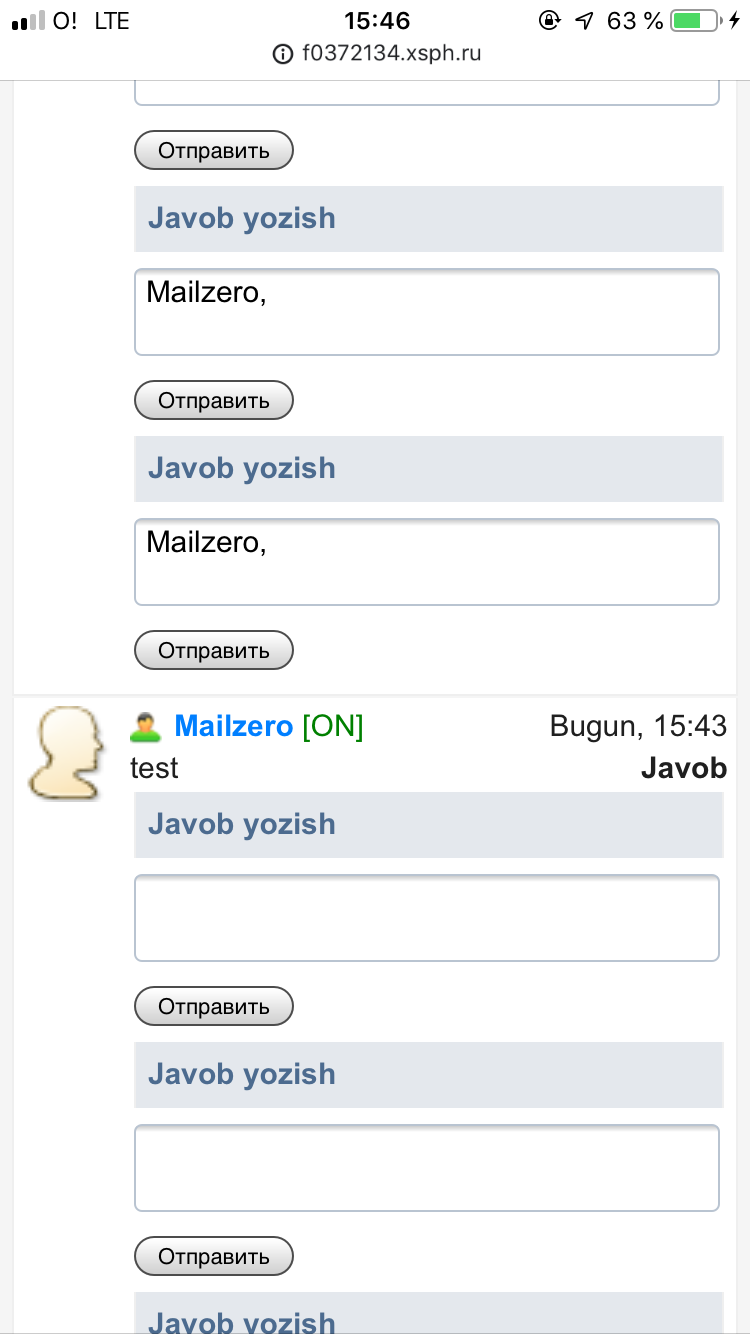Image resolution: width=750 pixels, height=1334 pixels.
Task: Click the bold Javob reply link
Action: 683,768
